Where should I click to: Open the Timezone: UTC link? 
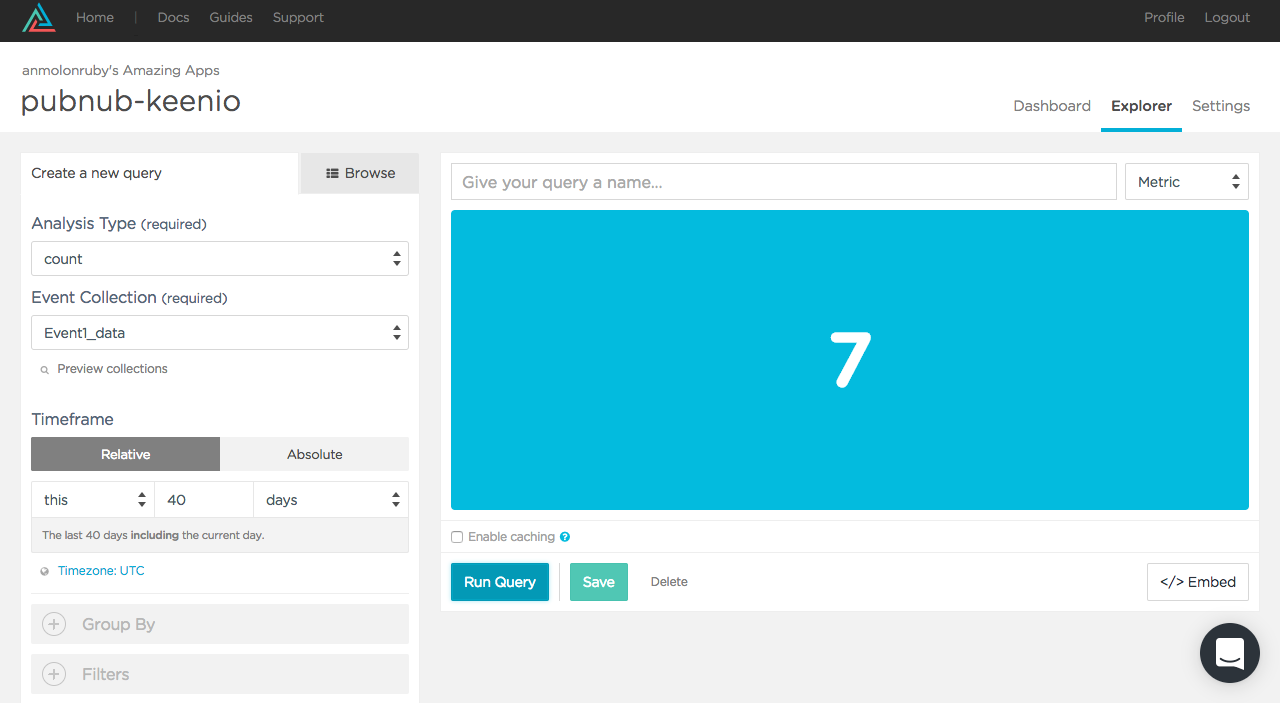pos(101,571)
